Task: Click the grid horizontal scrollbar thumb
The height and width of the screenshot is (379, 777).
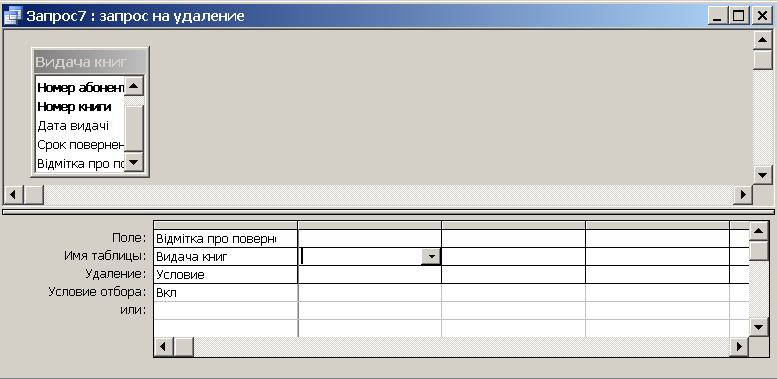Action: click(183, 346)
